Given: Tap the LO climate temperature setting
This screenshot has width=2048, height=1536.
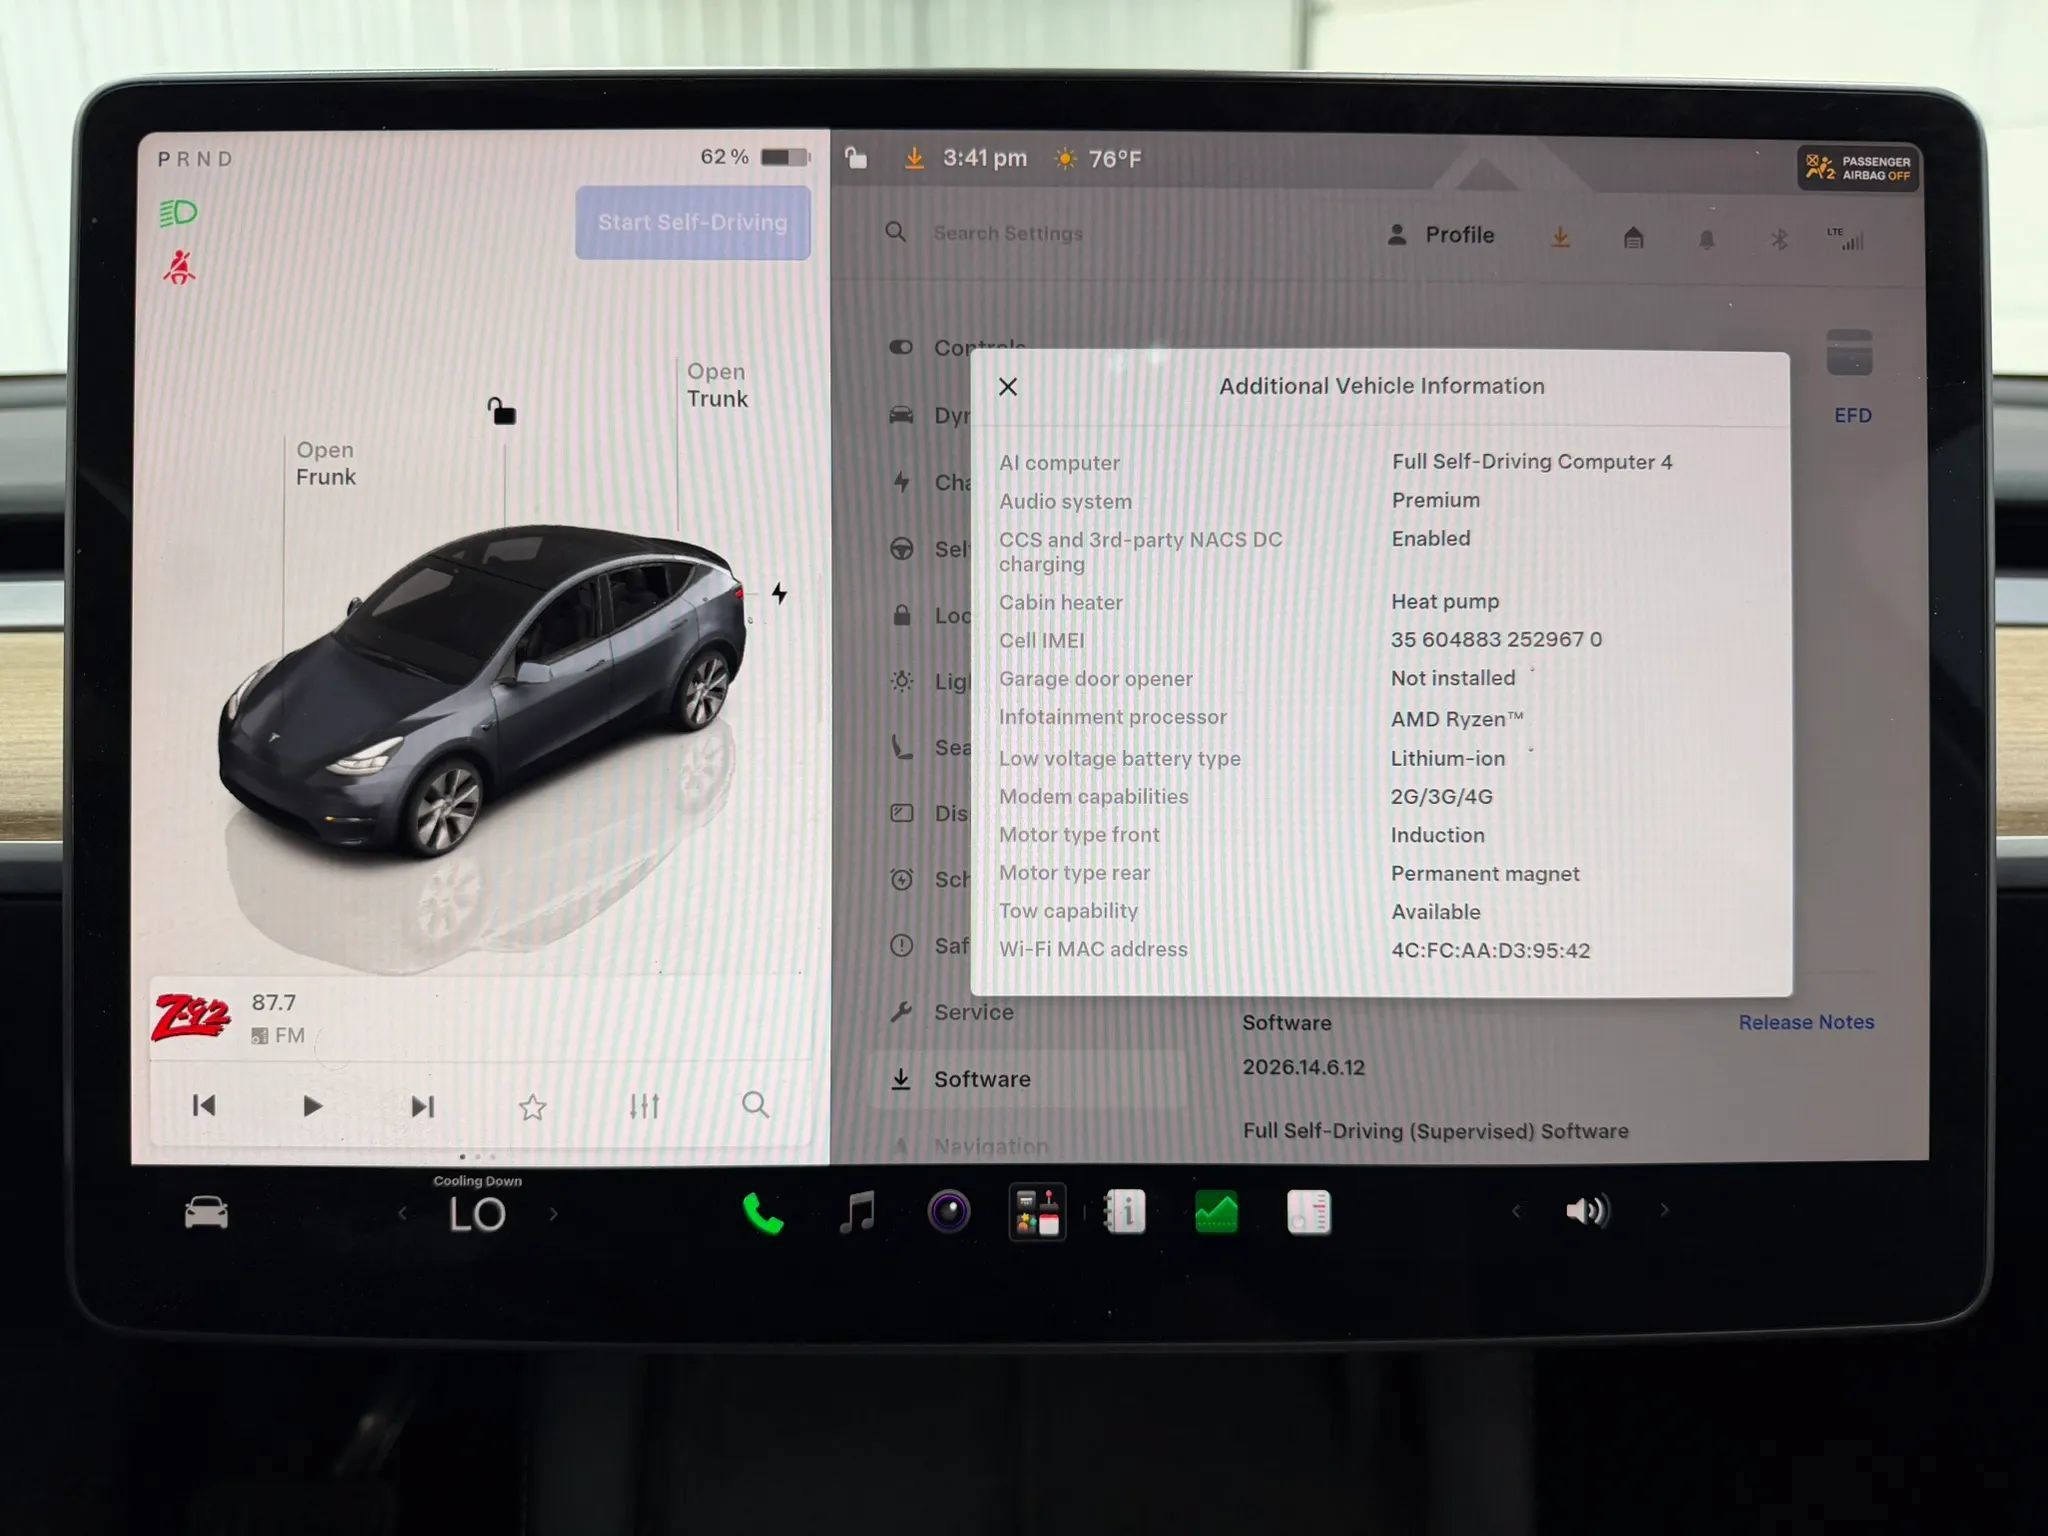Looking at the screenshot, I should click(477, 1214).
